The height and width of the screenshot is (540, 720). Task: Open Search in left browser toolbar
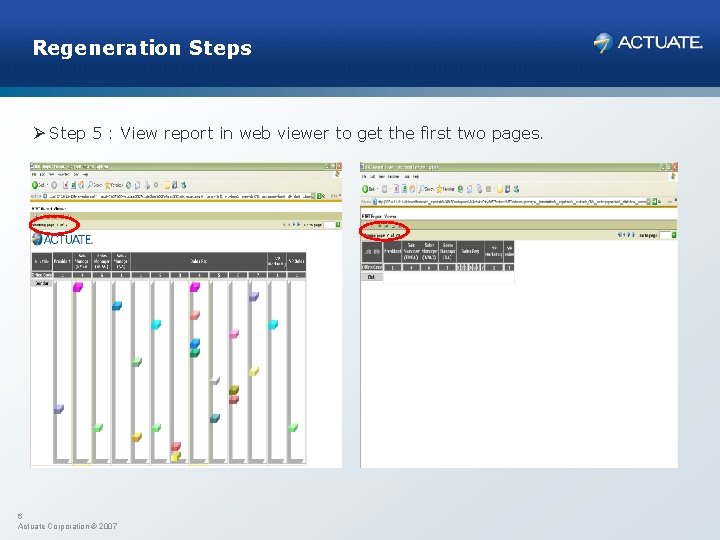point(95,185)
